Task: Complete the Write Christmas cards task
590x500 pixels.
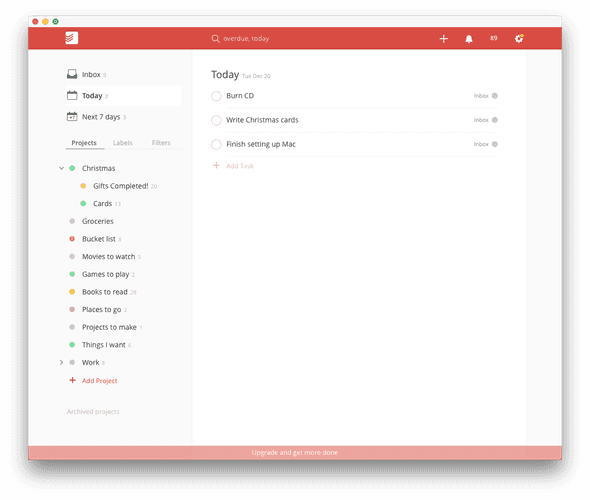Action: [216, 120]
